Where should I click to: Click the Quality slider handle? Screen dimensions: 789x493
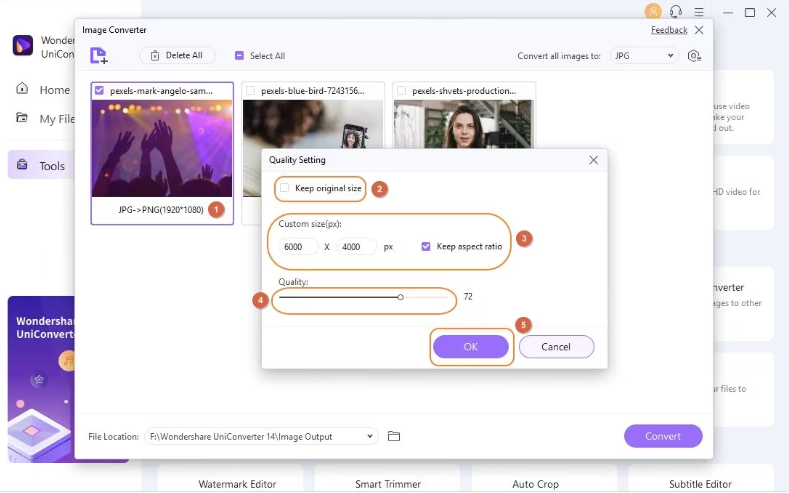click(x=400, y=297)
